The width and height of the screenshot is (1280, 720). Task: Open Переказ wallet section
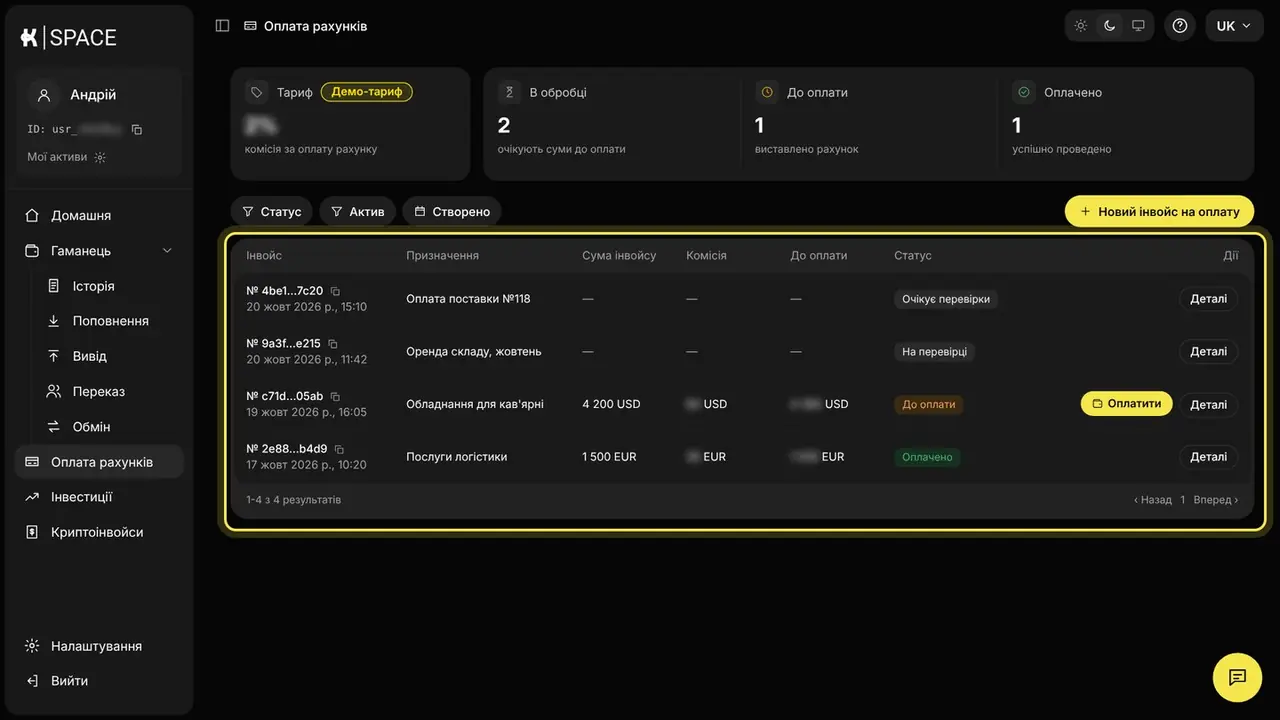pyautogui.click(x=100, y=391)
